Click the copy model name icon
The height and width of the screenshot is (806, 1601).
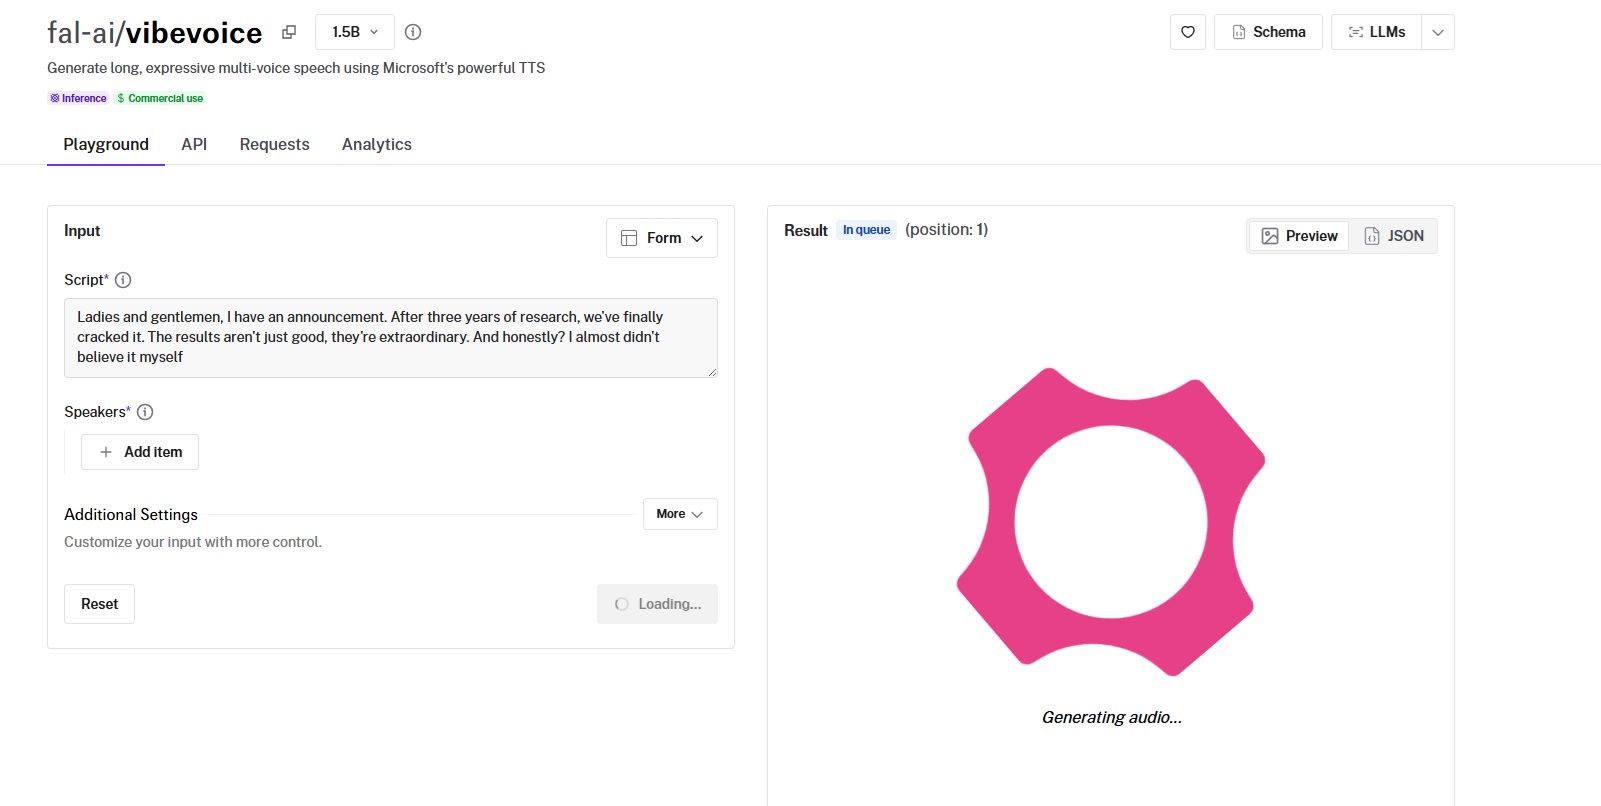point(289,32)
